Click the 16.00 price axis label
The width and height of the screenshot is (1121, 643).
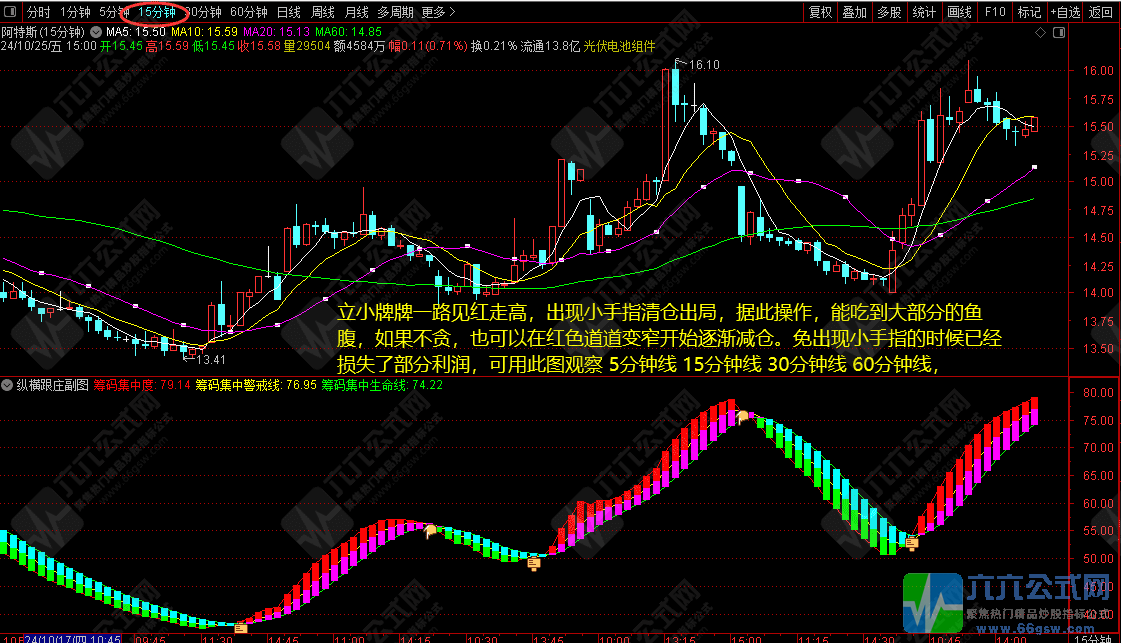[1098, 71]
